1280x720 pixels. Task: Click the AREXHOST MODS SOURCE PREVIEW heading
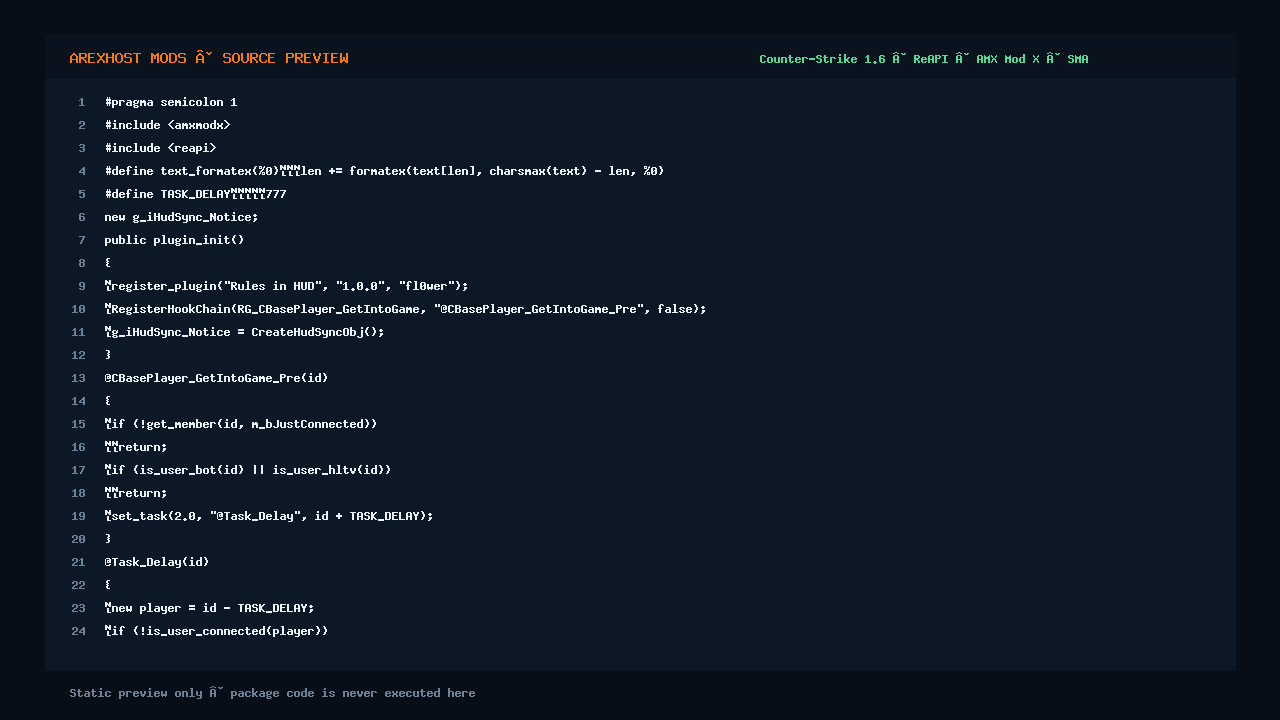(209, 58)
